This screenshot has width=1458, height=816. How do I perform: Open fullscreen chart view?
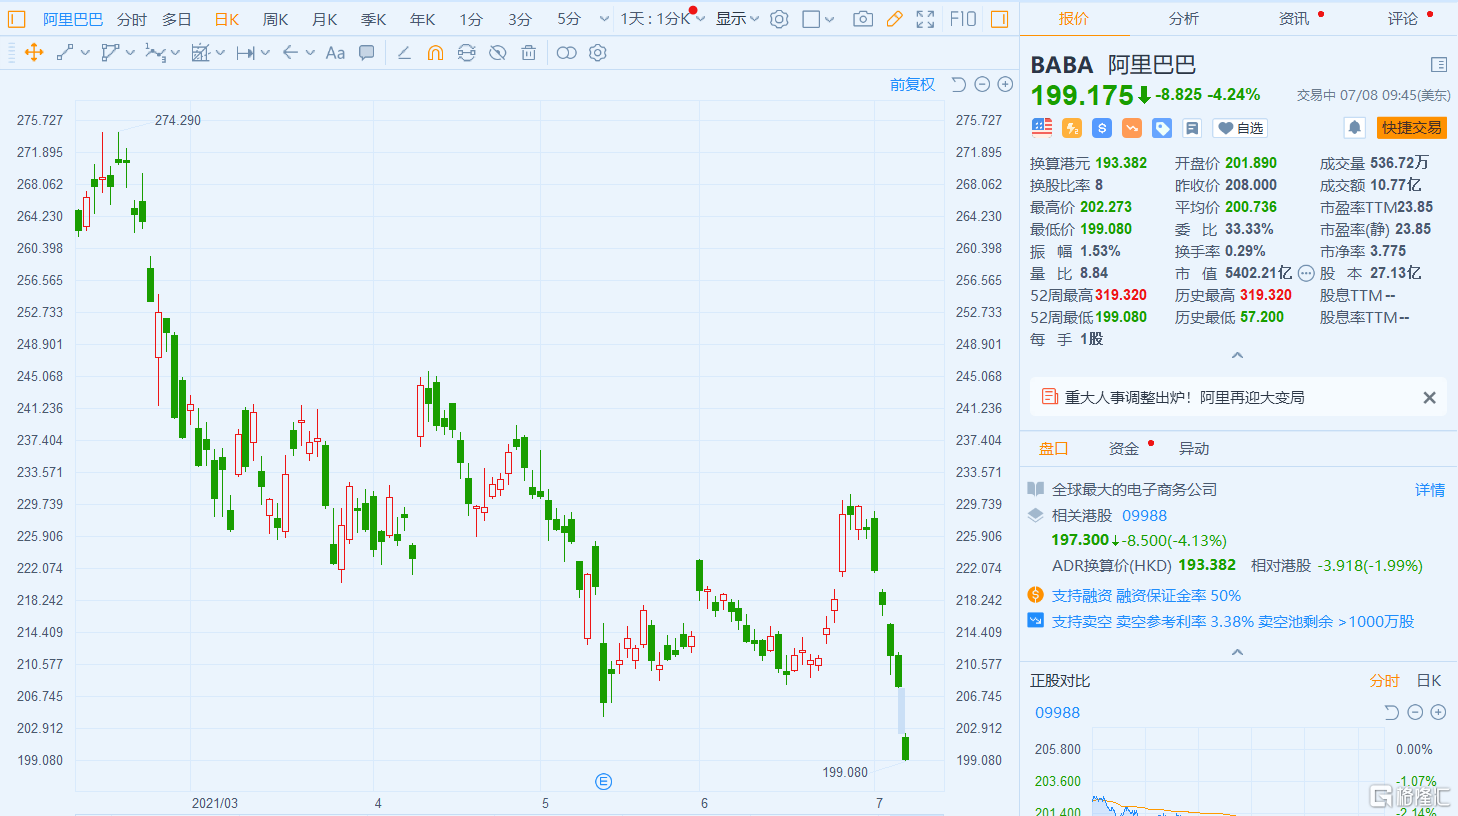pos(926,19)
